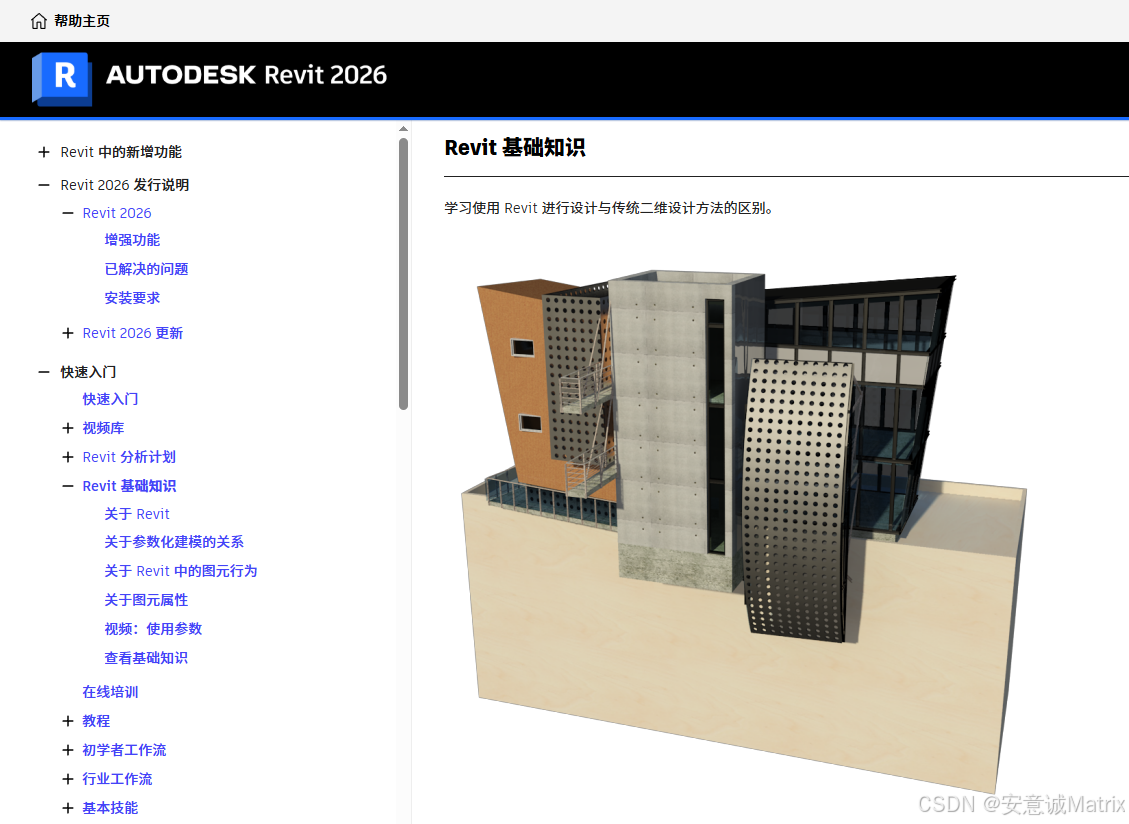Screen dimensions: 1129x824
Task: Click the building model illustration
Action: coord(744,532)
